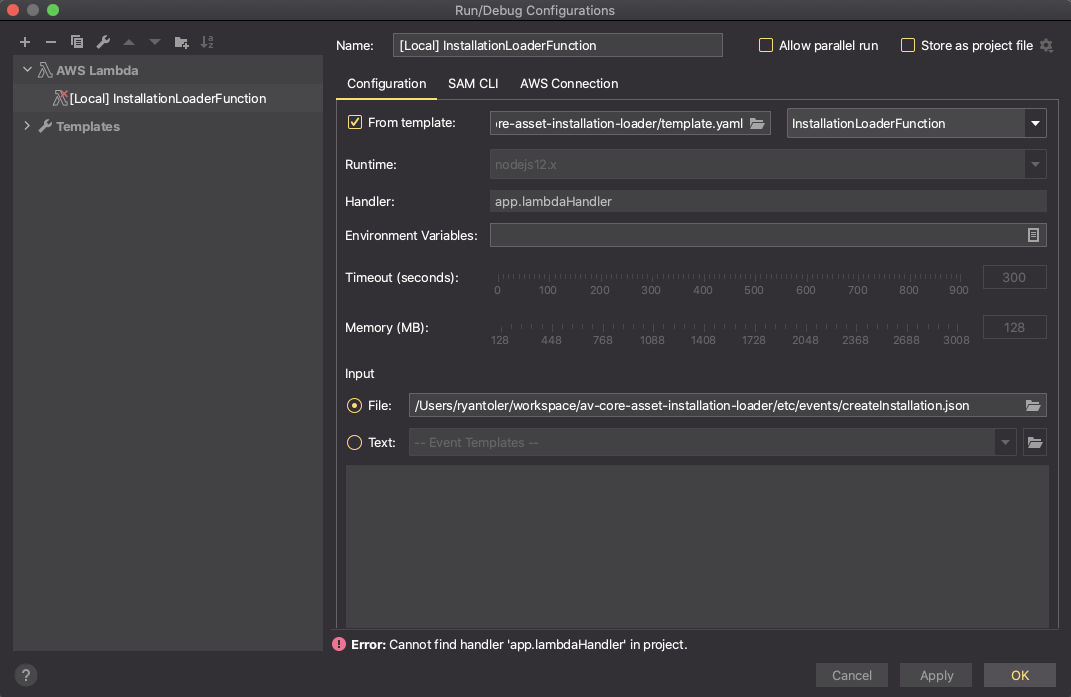Click the Cannot find handler error message
The height and width of the screenshot is (697, 1071).
click(519, 644)
